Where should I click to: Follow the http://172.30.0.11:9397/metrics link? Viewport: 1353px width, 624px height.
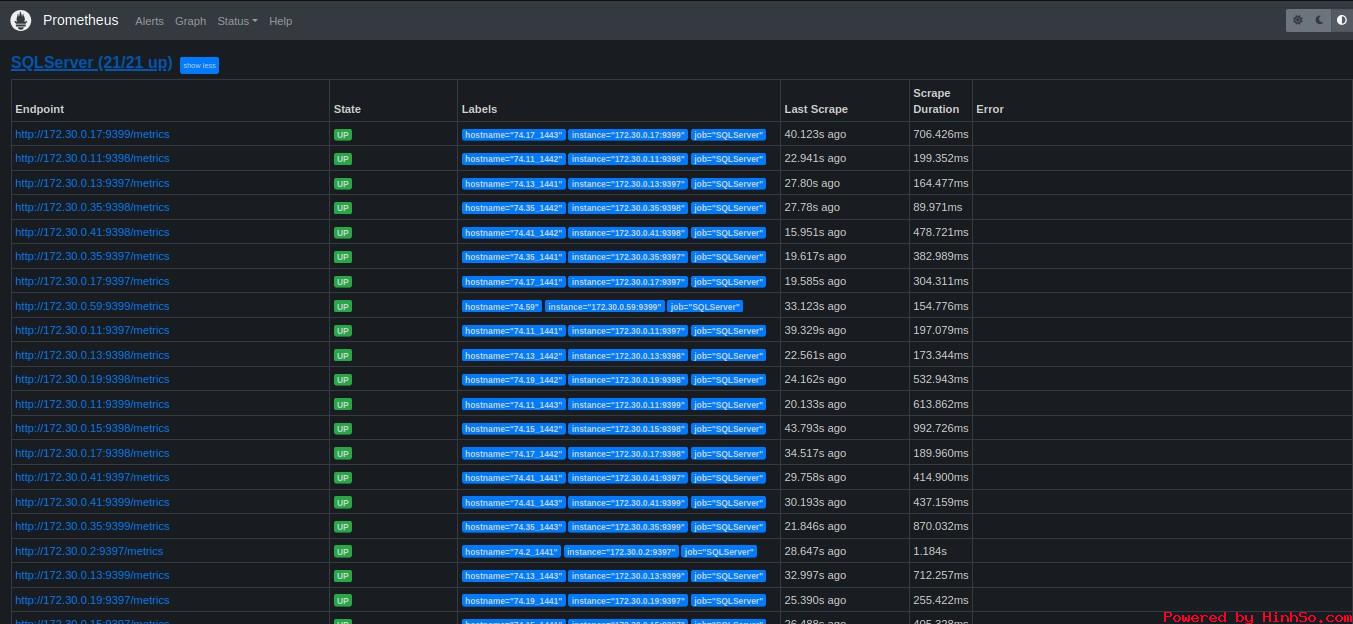(x=92, y=330)
